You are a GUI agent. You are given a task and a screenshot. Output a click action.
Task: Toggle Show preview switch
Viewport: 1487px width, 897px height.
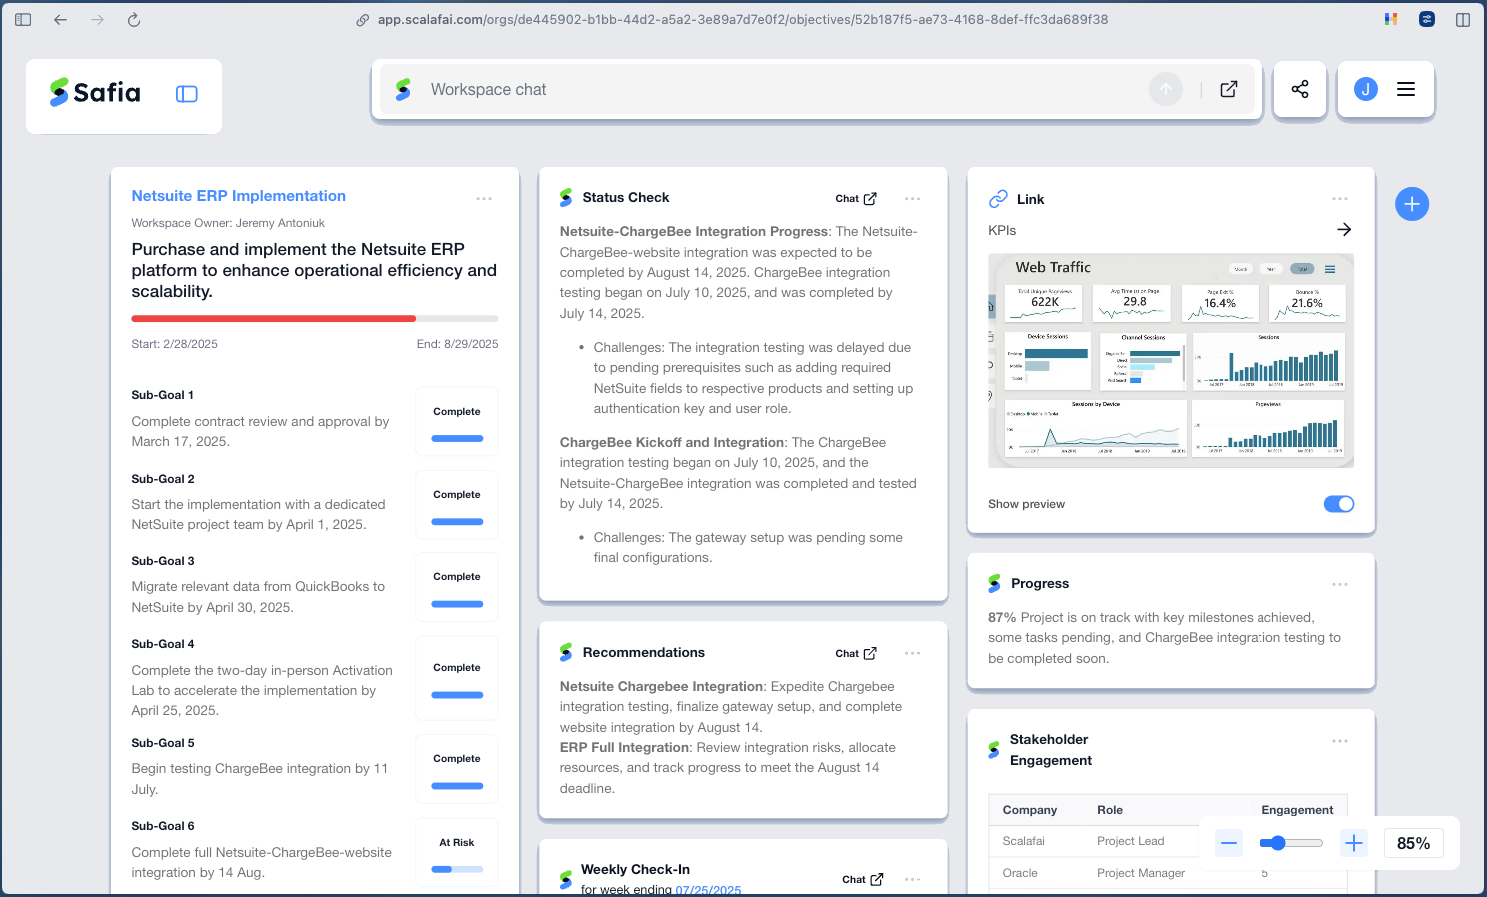coord(1339,504)
